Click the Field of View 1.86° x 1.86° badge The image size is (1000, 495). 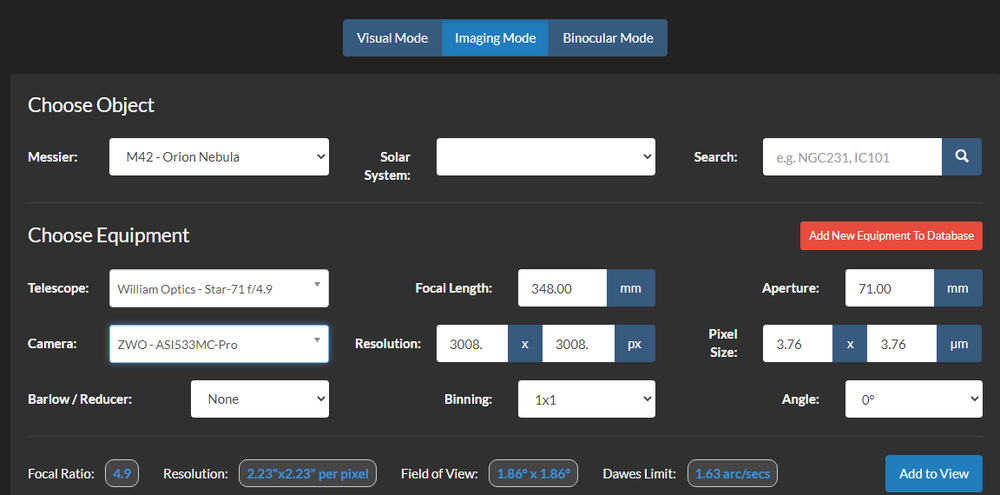[533, 474]
